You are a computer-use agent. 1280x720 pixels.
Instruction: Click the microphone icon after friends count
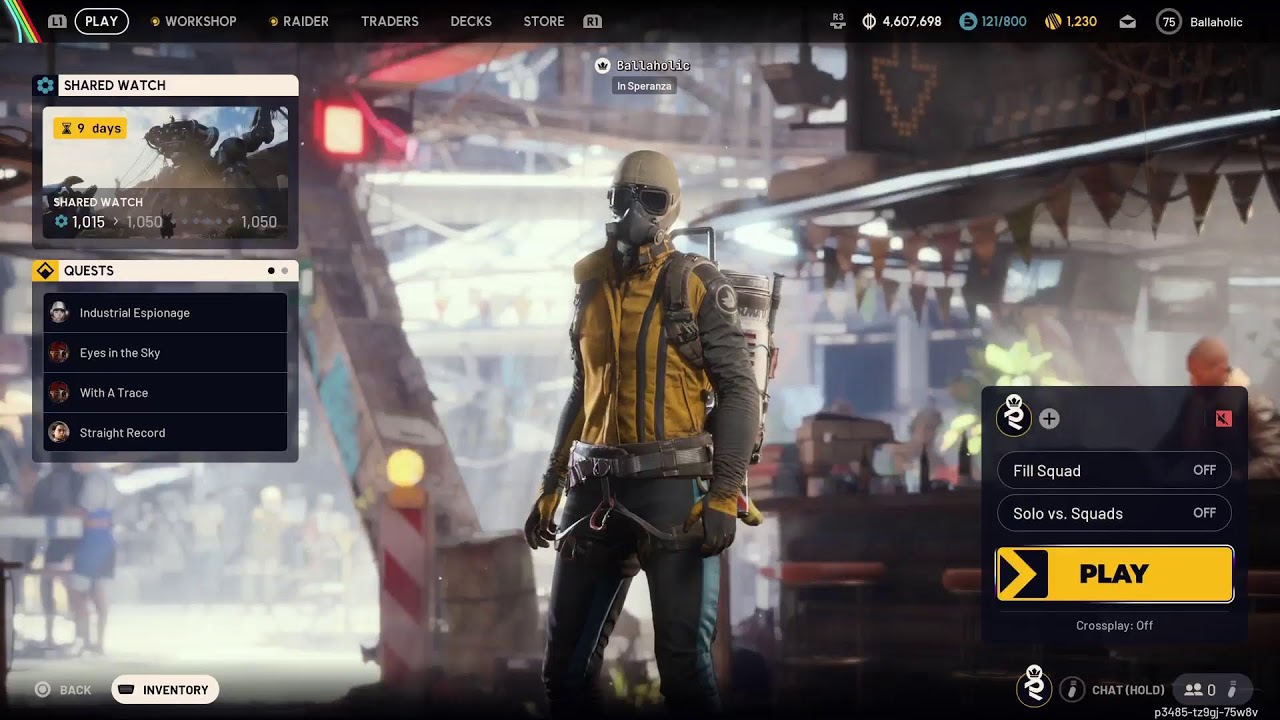pos(1232,689)
